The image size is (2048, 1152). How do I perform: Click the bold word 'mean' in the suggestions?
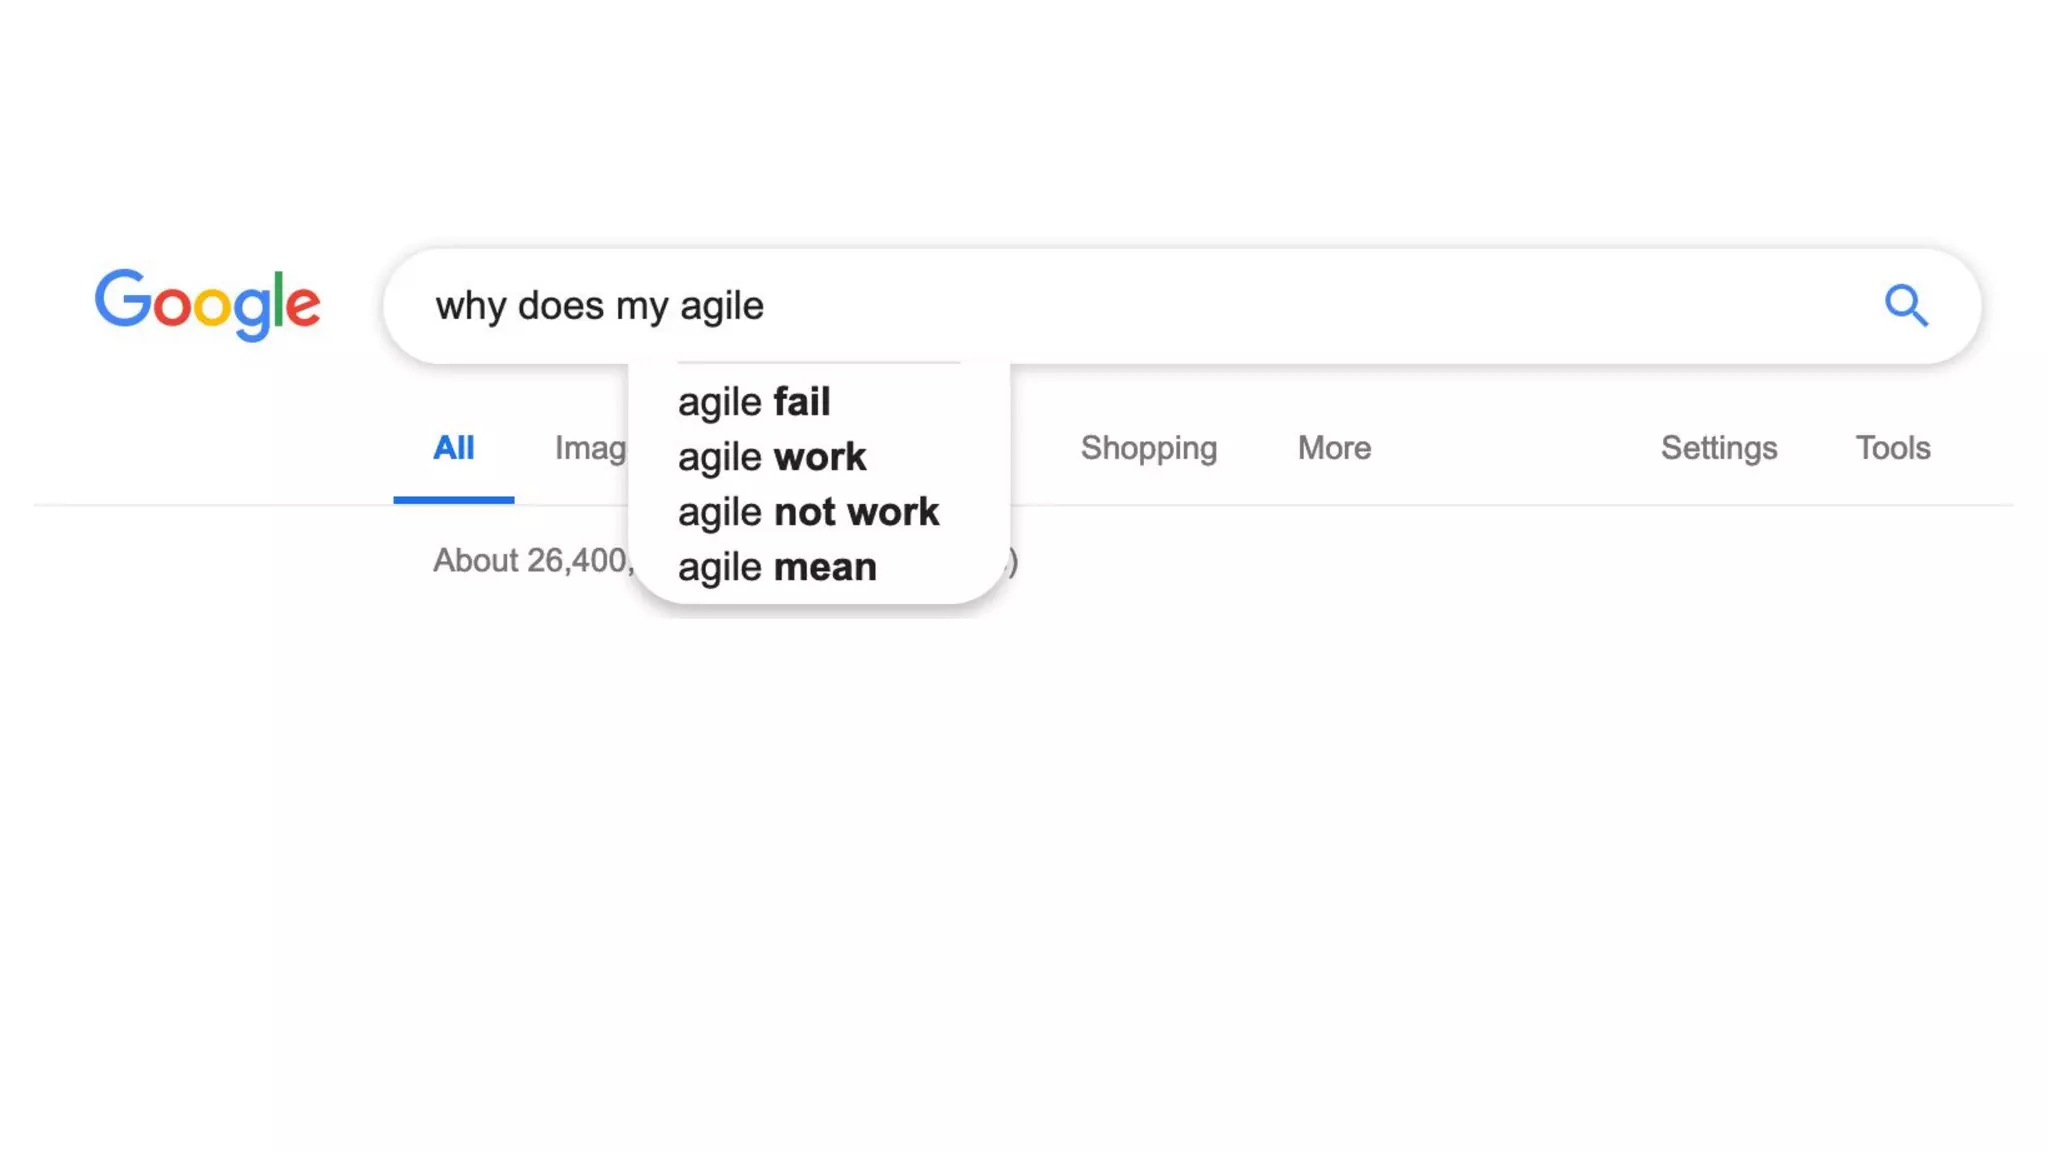(825, 567)
